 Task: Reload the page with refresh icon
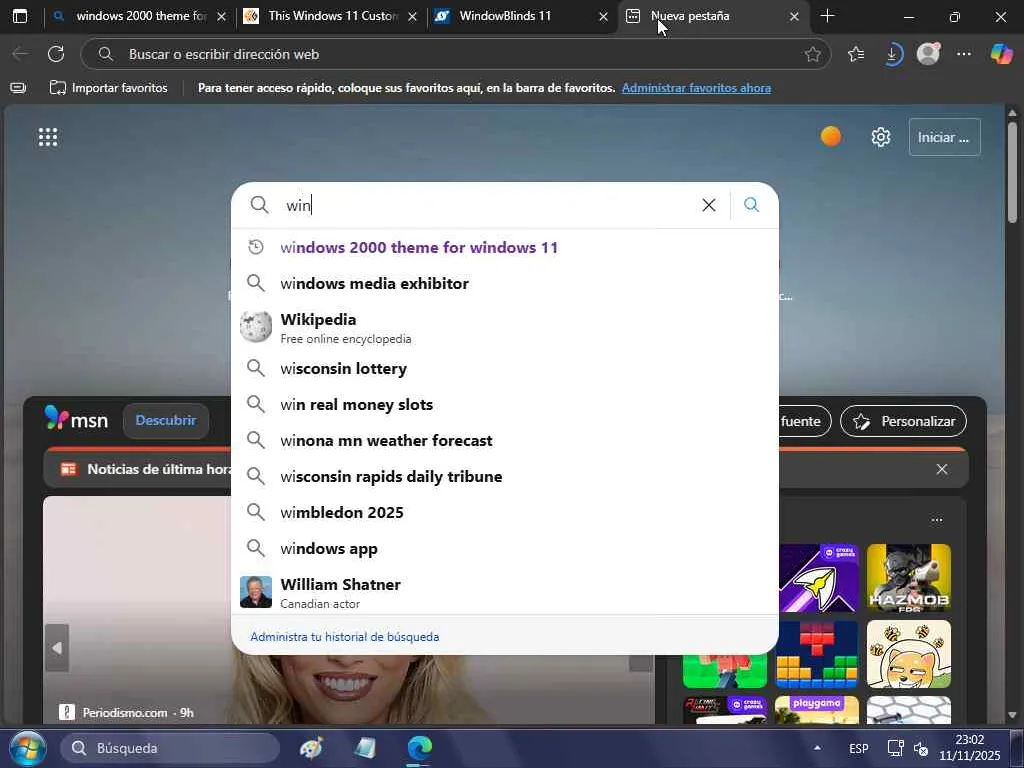[x=56, y=54]
